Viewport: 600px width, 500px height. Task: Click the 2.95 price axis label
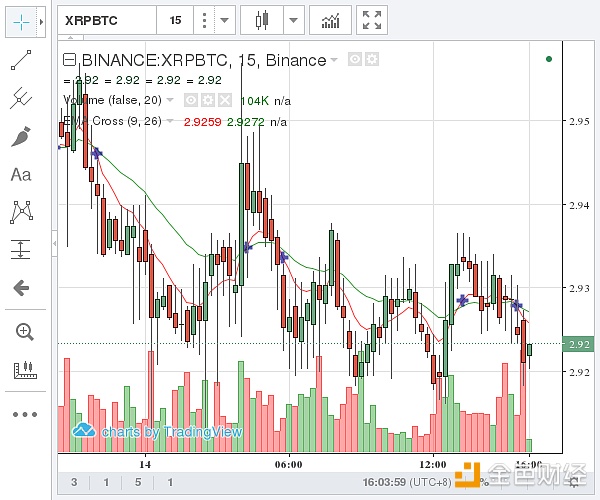pyautogui.click(x=579, y=121)
